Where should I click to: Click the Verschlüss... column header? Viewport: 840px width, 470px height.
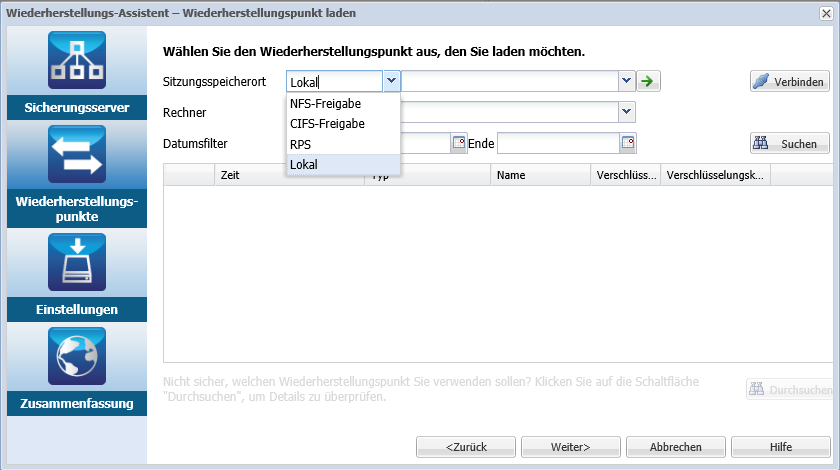[626, 175]
